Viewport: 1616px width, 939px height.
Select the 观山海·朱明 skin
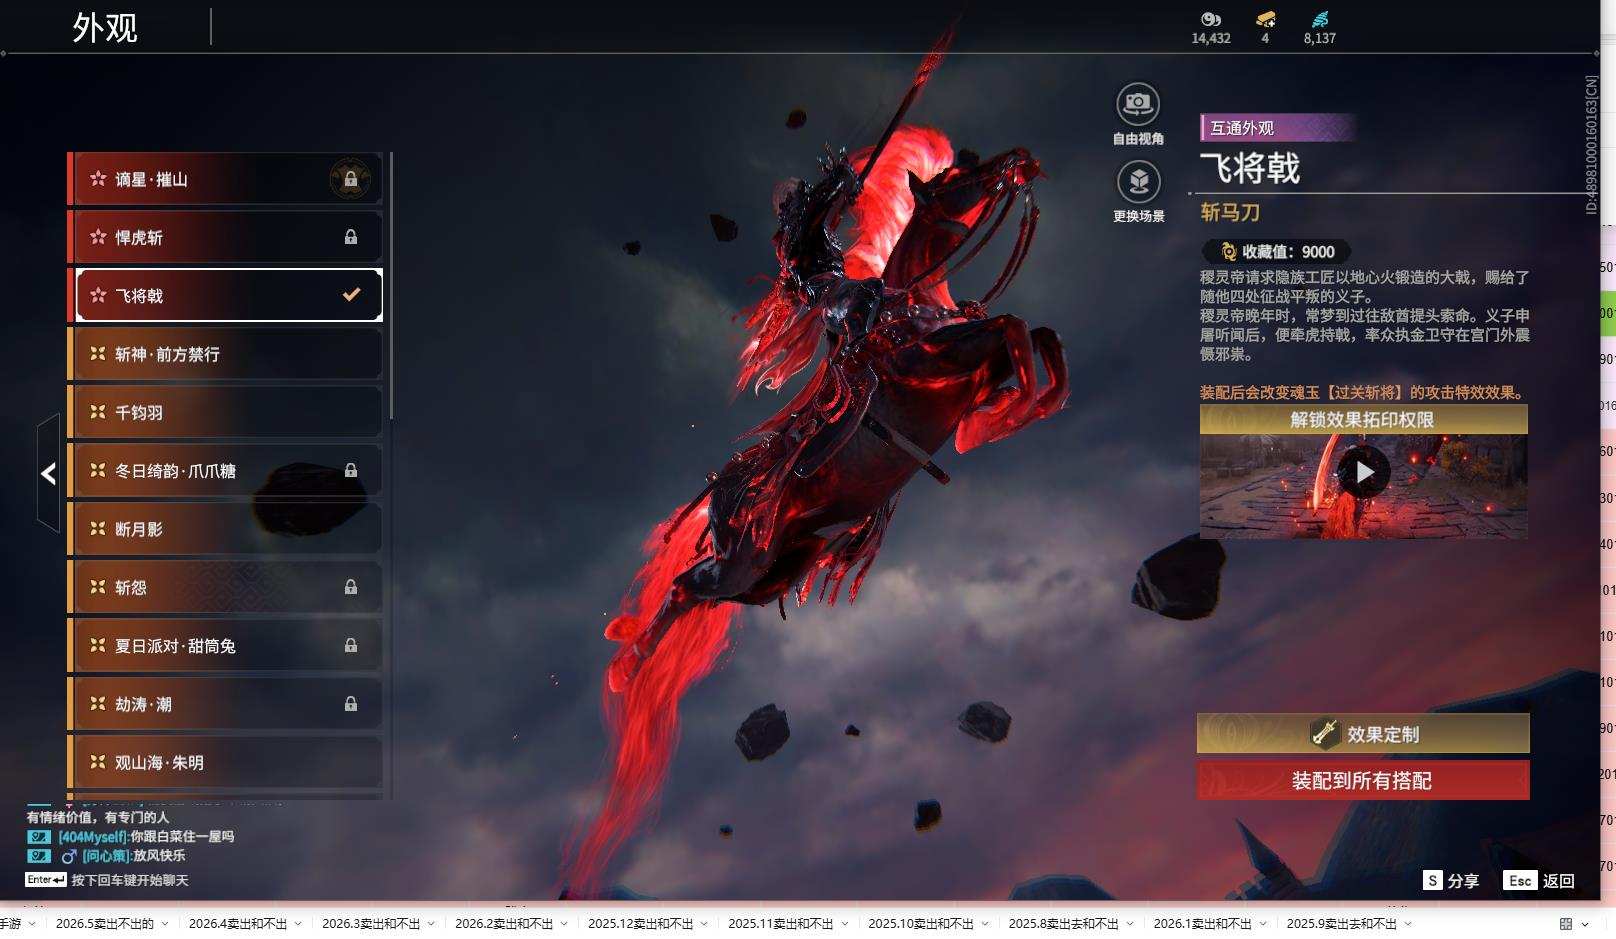tap(226, 762)
